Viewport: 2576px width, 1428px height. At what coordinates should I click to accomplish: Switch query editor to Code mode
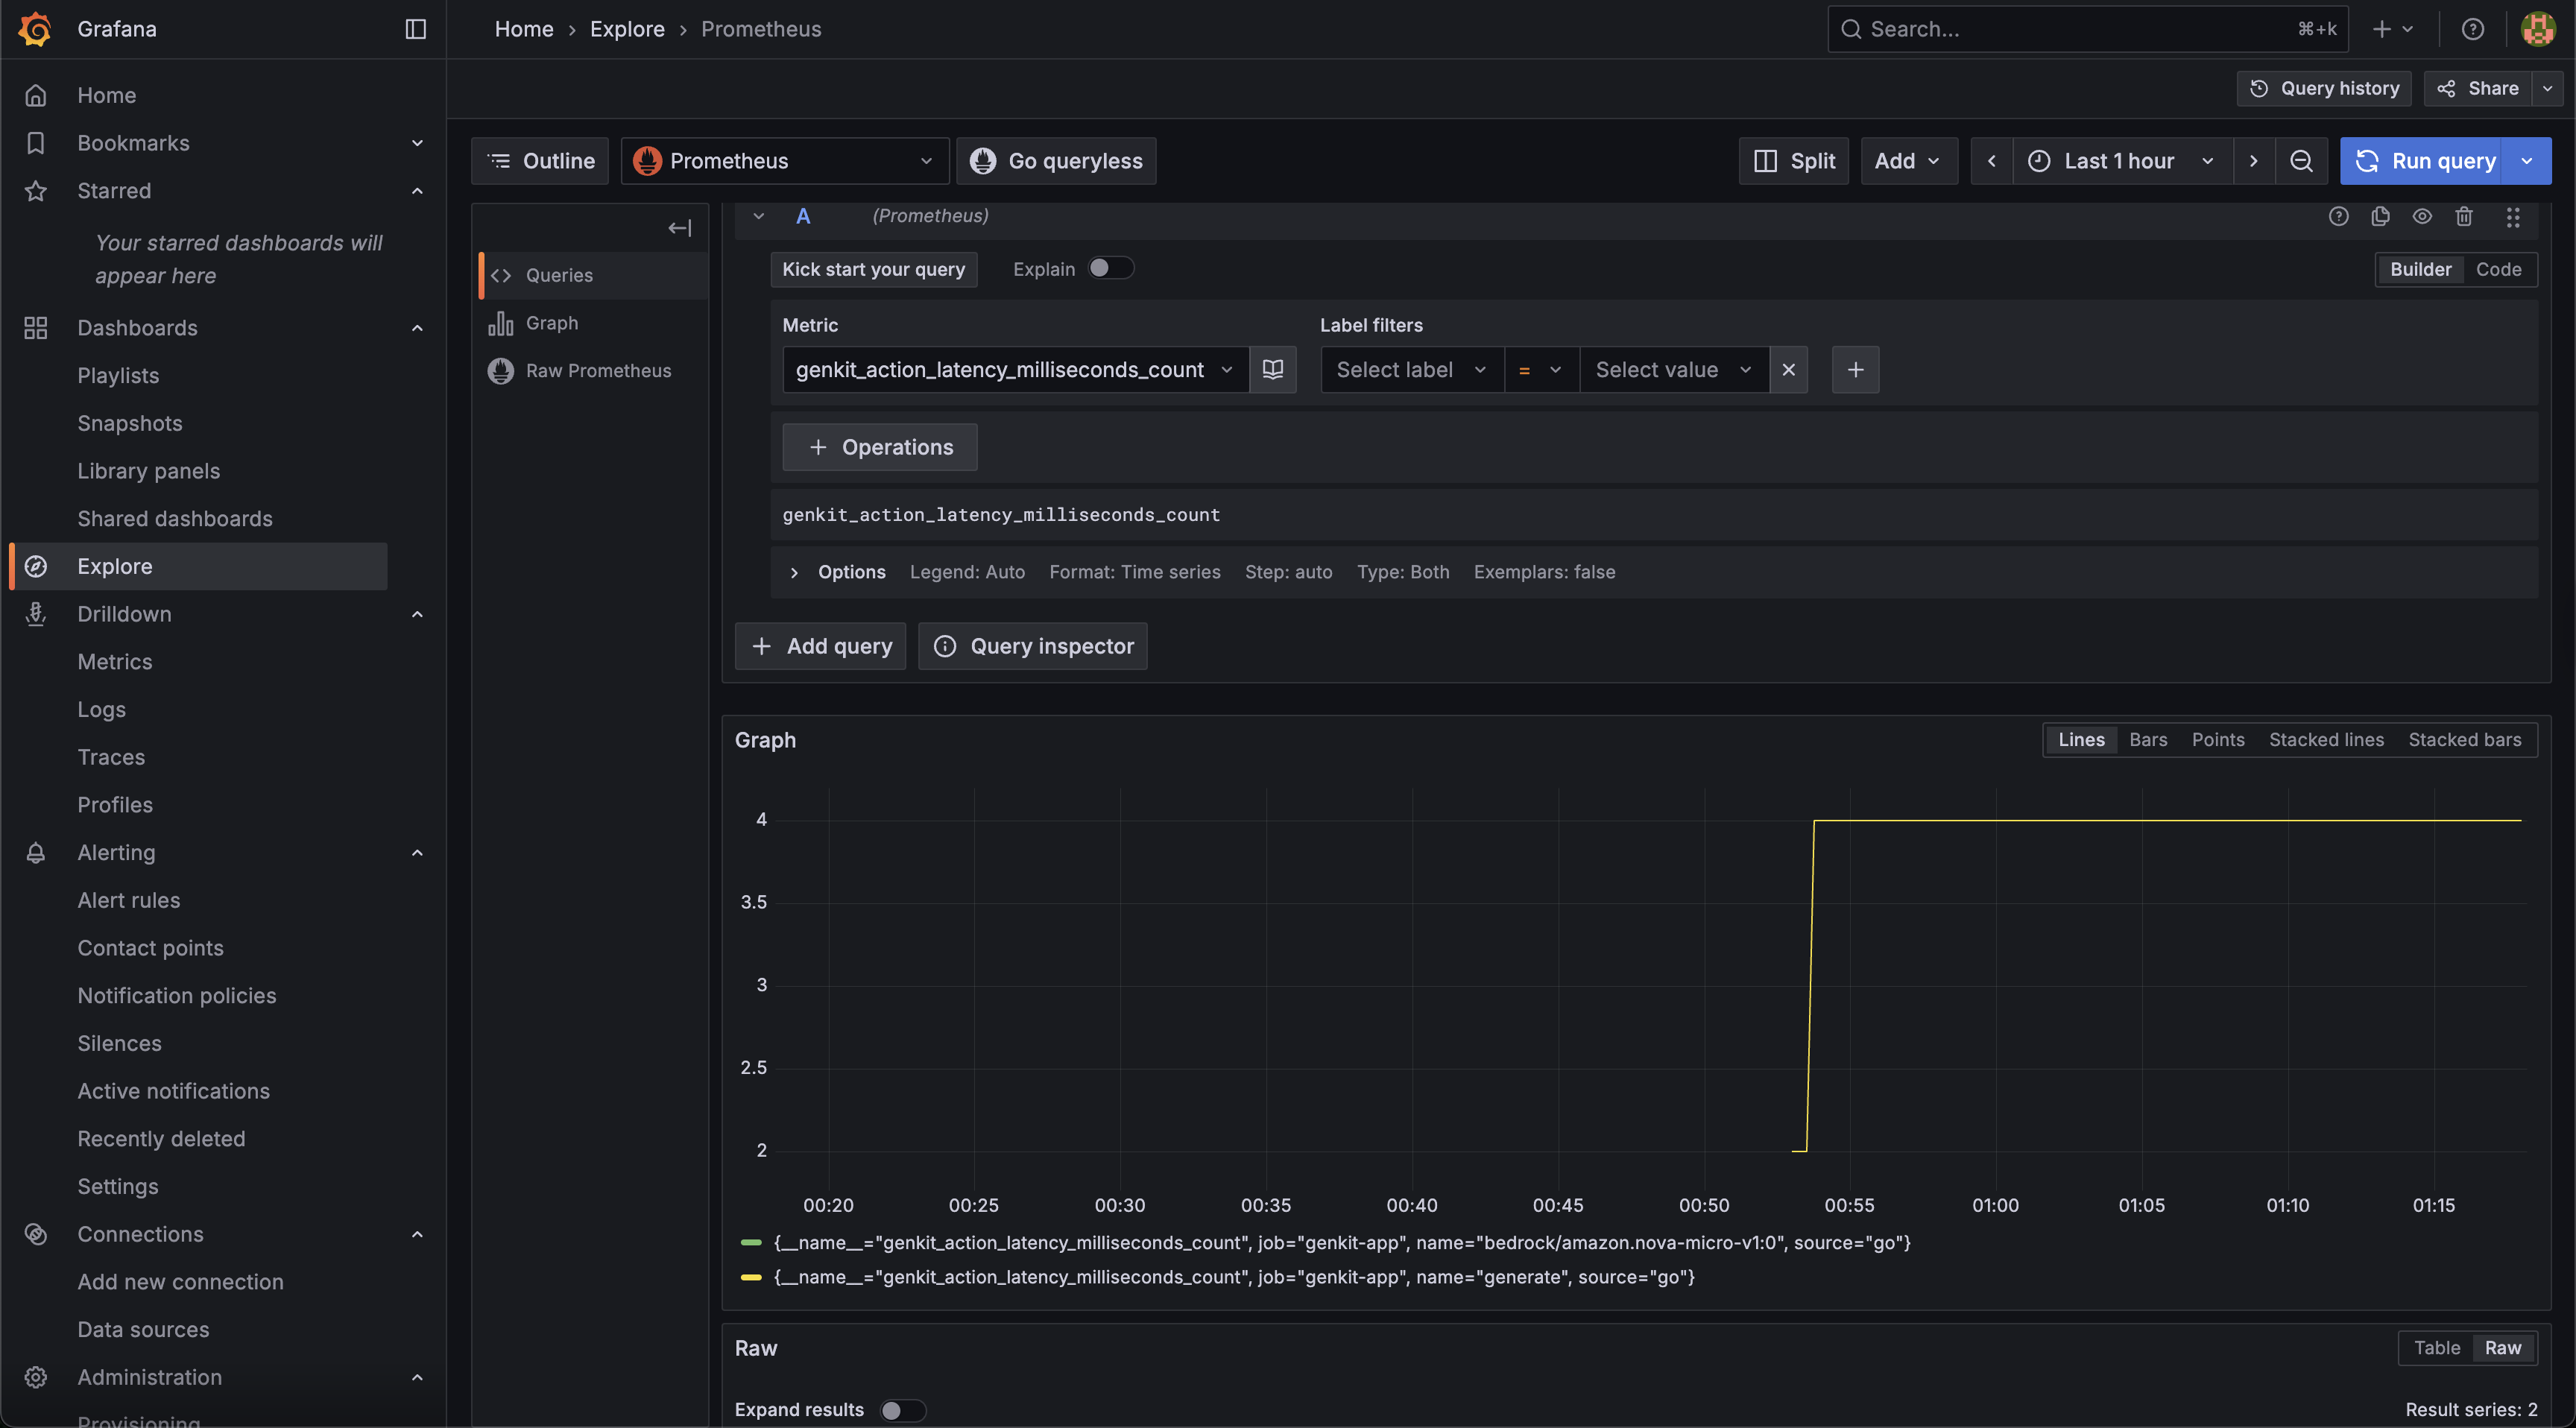(2498, 269)
